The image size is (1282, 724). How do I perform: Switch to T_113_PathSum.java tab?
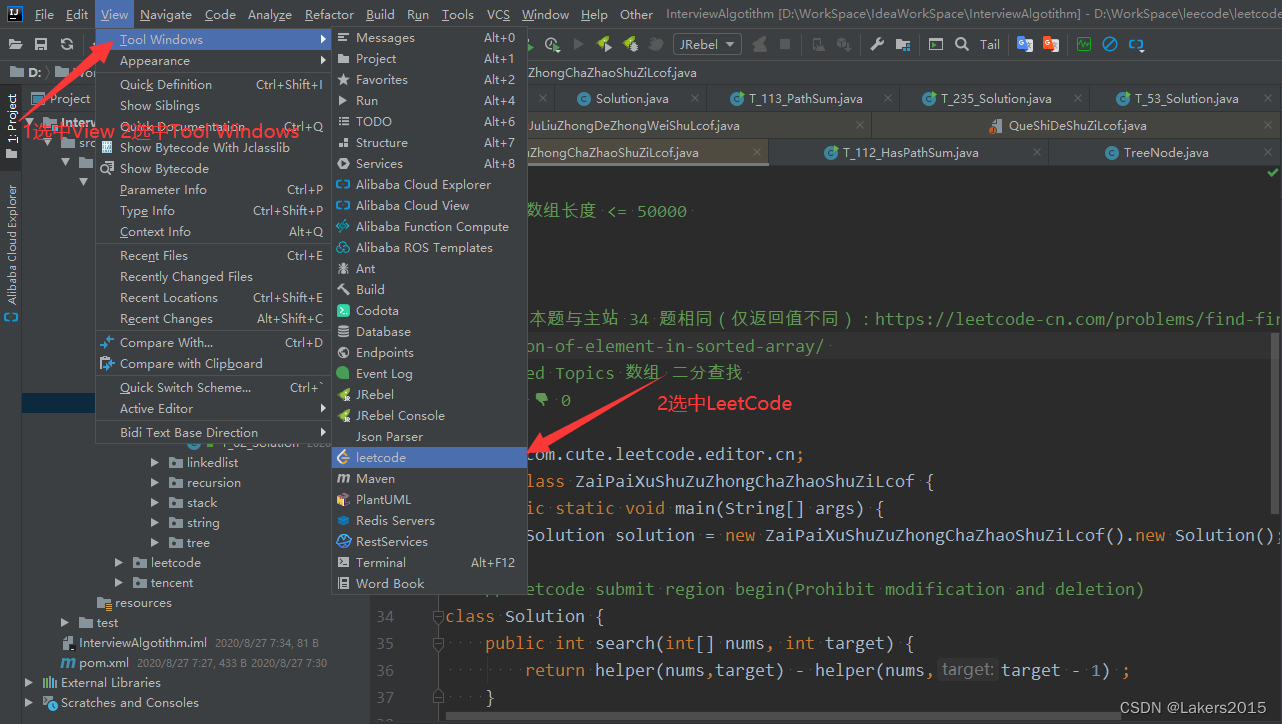[x=803, y=98]
